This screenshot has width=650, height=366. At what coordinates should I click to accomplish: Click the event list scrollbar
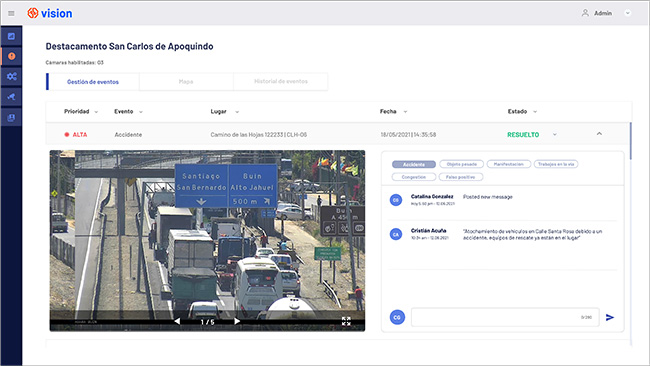pos(631,141)
